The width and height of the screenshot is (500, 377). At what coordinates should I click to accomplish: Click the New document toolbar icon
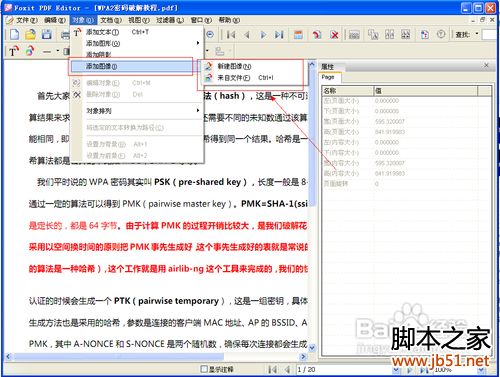point(14,35)
